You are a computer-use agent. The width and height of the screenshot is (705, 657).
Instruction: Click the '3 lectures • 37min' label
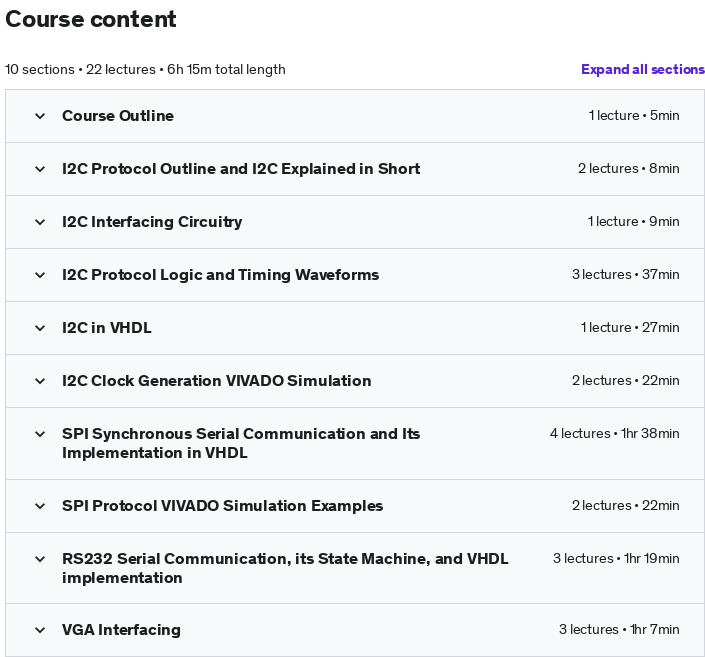click(625, 275)
